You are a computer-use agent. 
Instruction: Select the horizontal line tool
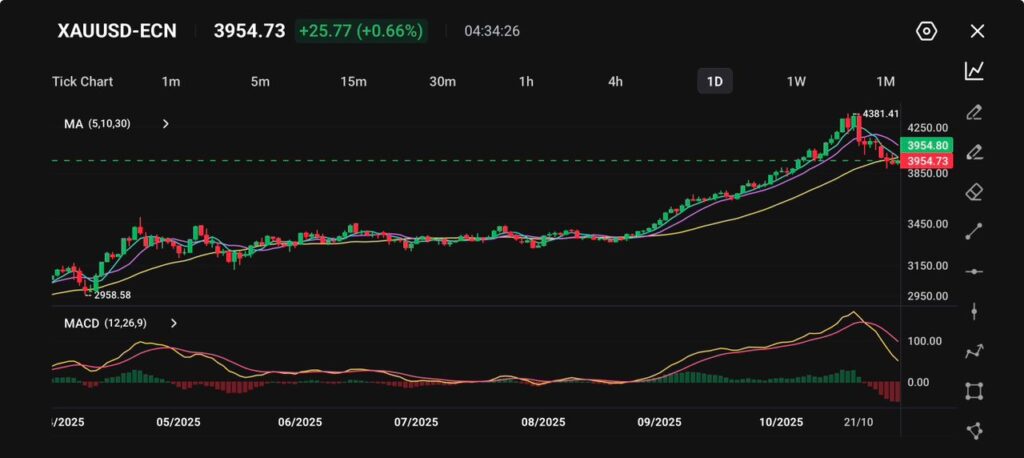(974, 271)
